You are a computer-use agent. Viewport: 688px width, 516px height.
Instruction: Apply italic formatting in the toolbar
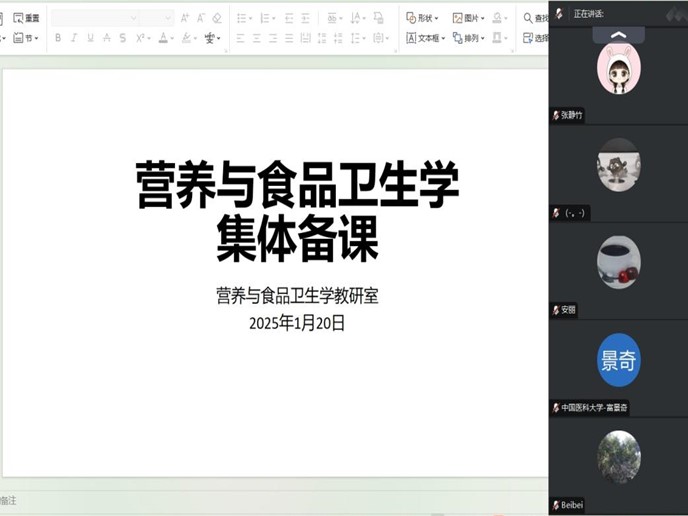[x=74, y=38]
